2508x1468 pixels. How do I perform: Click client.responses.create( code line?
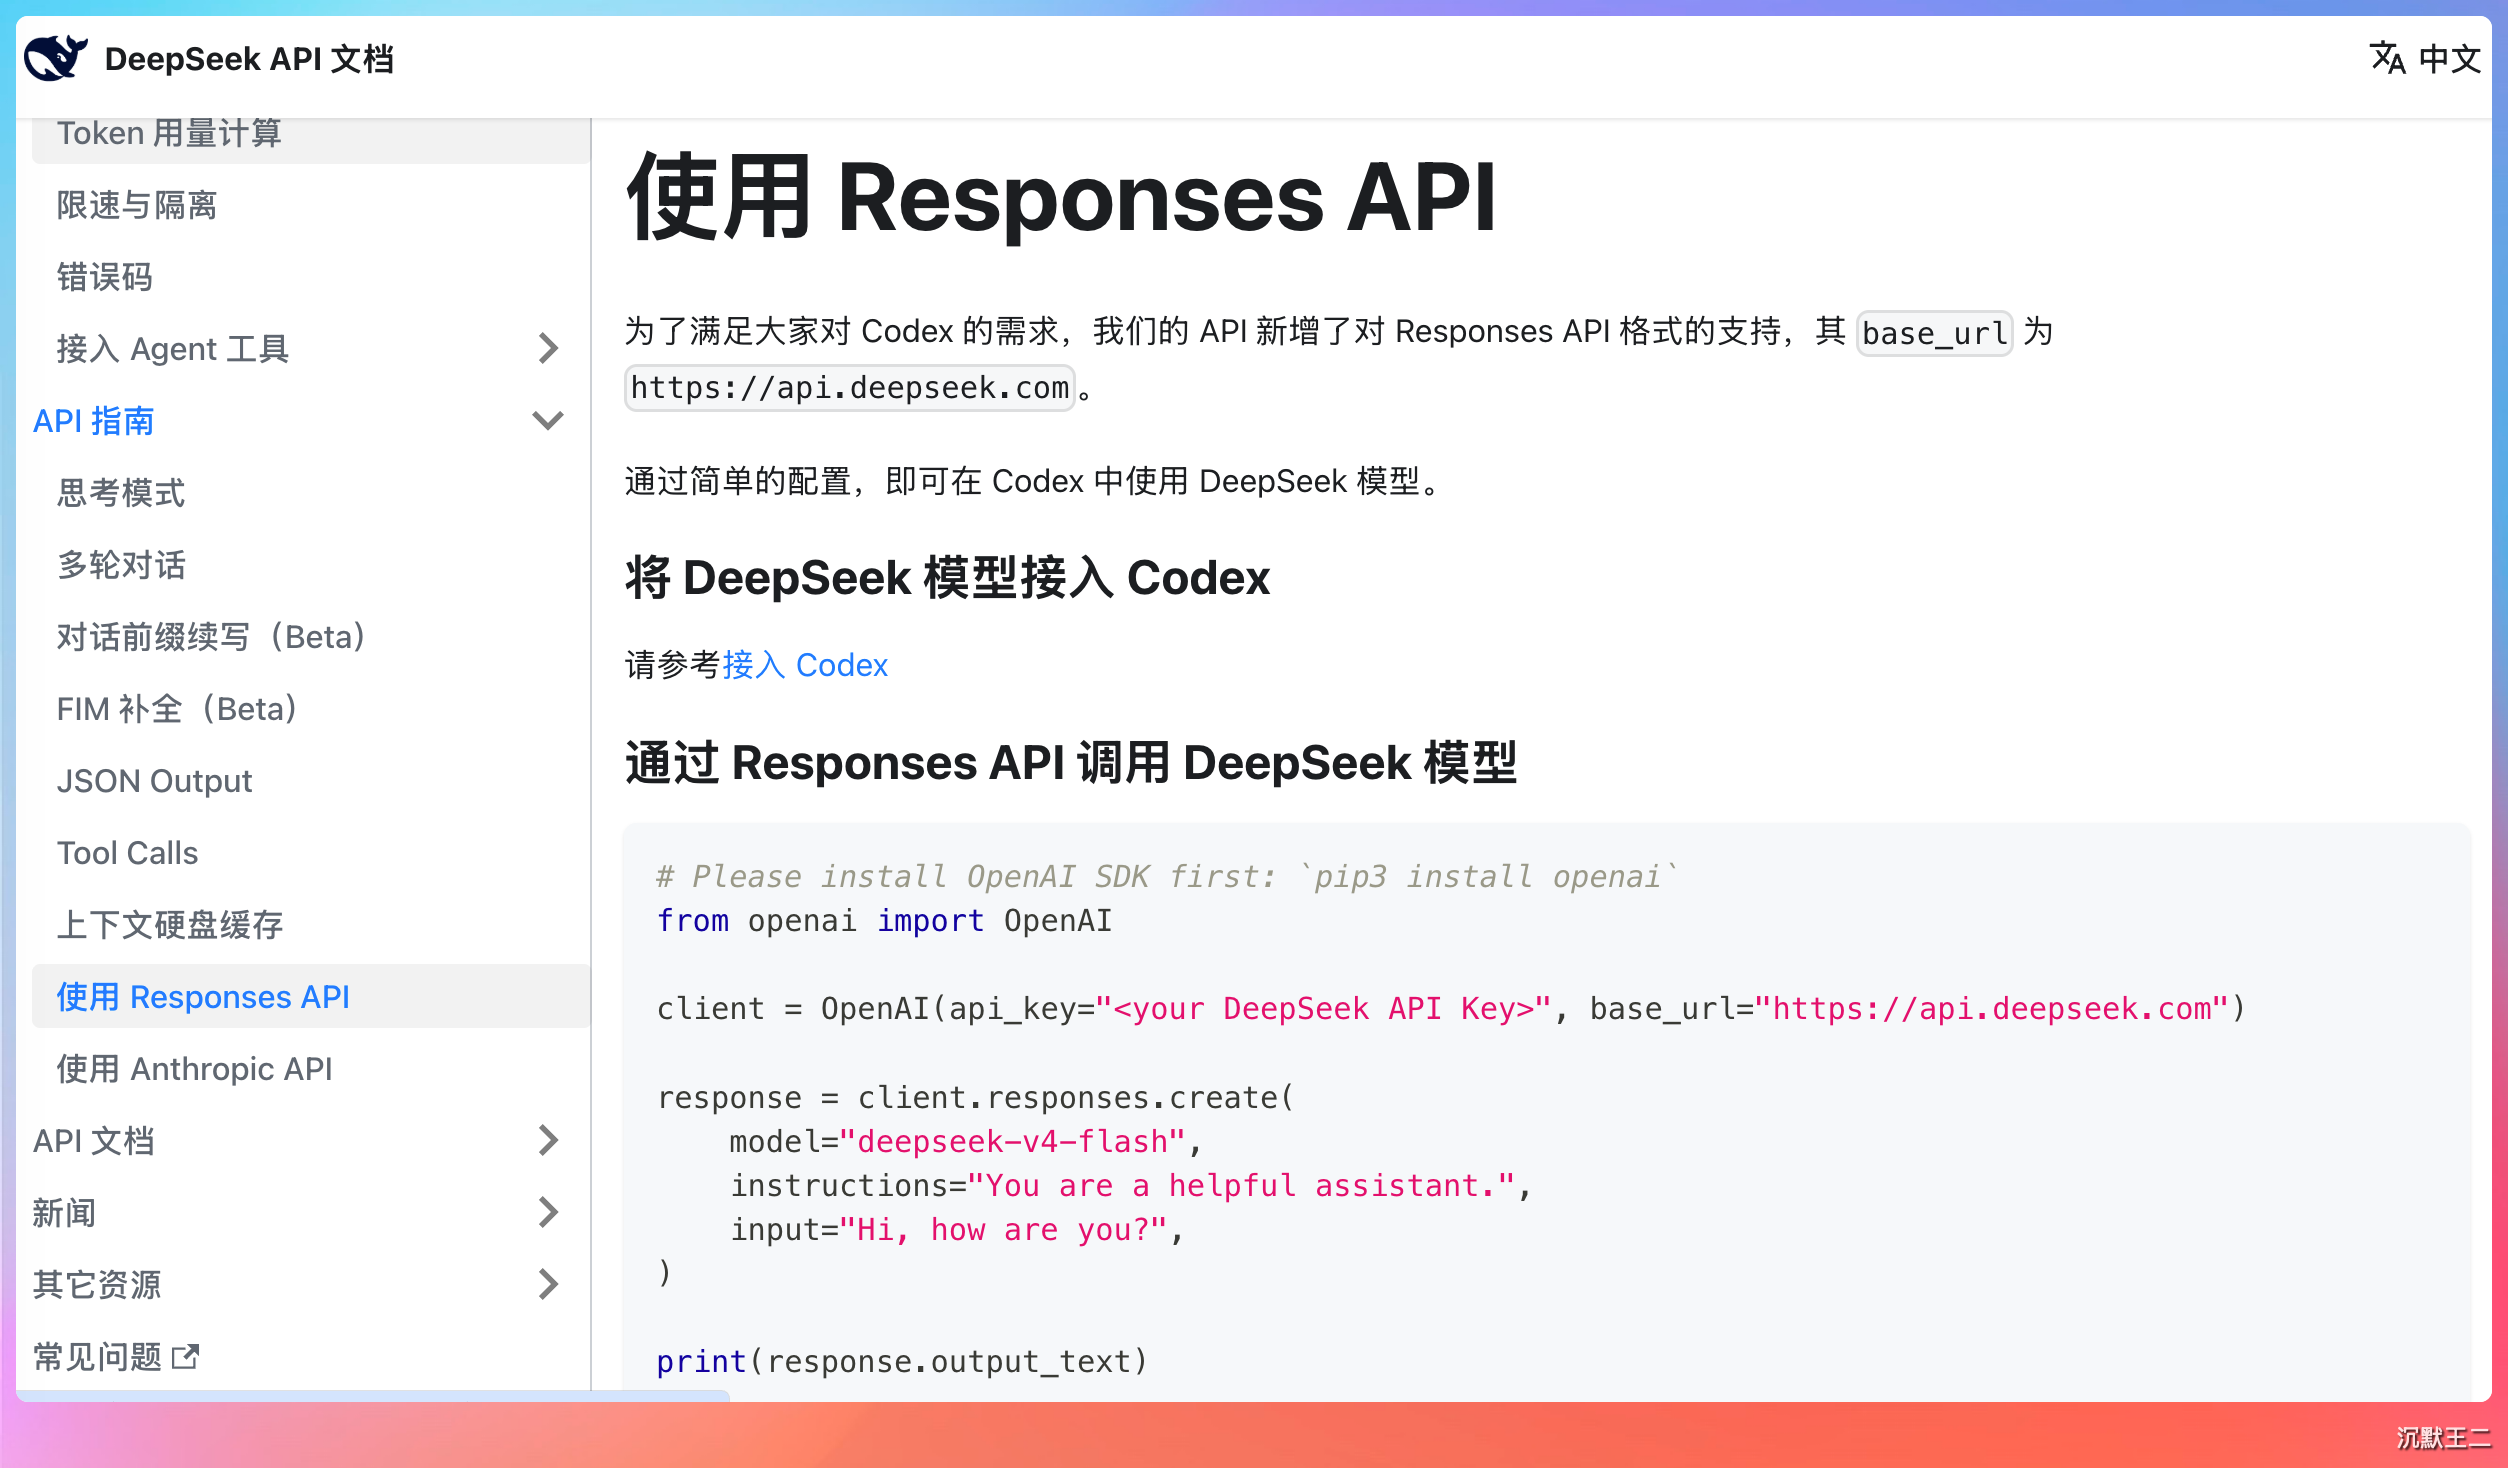(x=975, y=1097)
